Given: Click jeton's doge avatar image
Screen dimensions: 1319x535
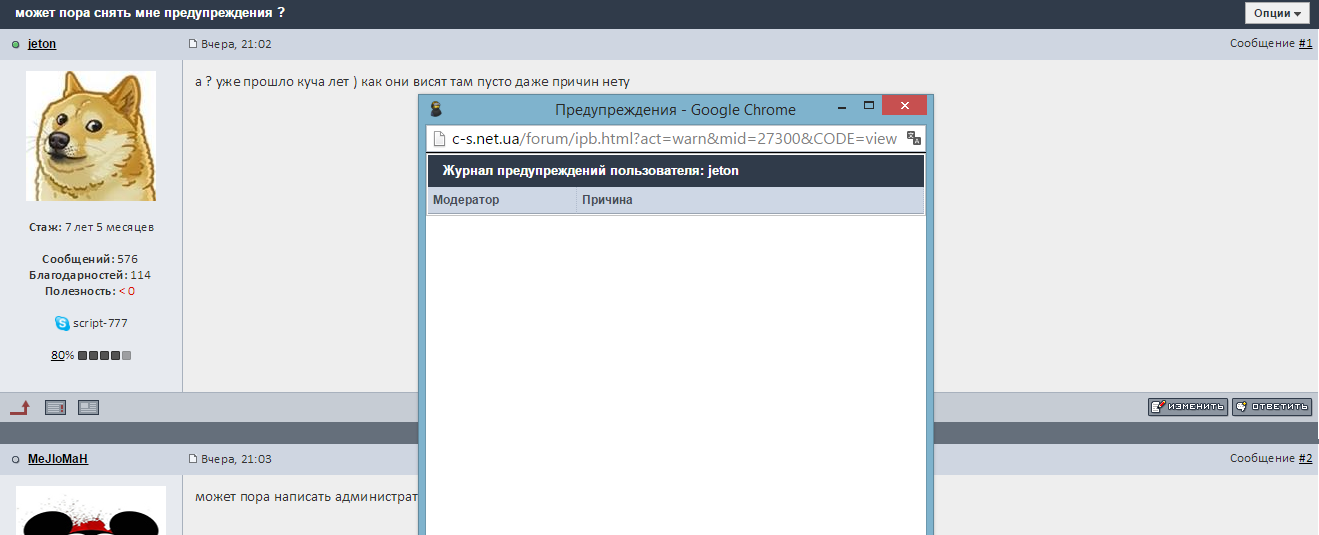Looking at the screenshot, I should point(91,136).
